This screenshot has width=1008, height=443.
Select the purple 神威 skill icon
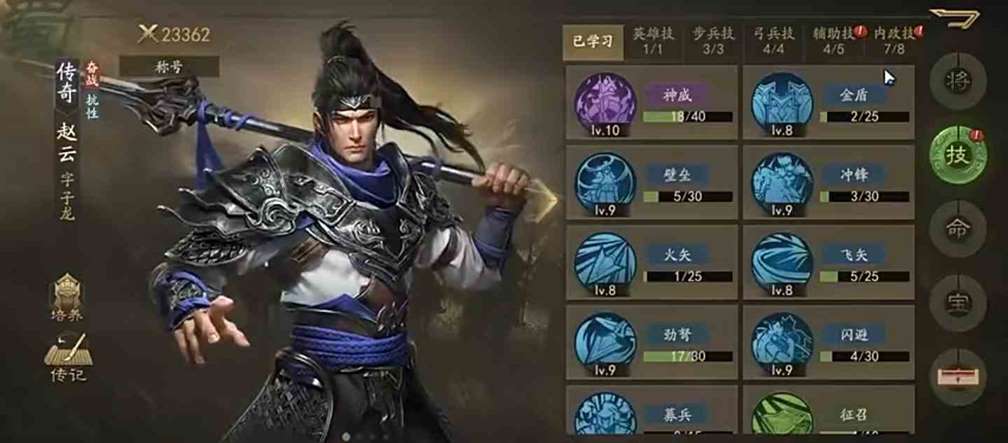click(604, 101)
